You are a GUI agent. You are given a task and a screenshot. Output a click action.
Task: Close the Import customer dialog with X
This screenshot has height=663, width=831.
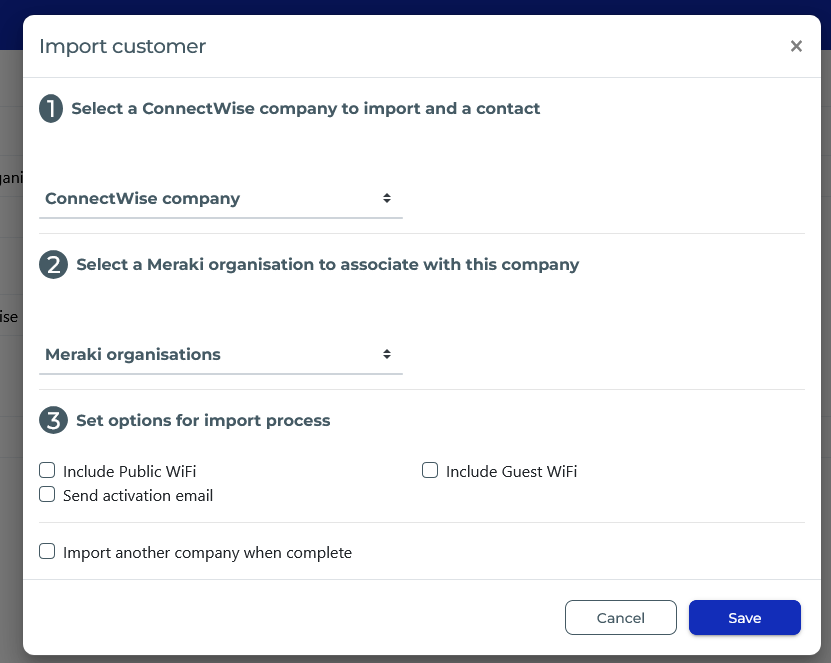click(796, 46)
